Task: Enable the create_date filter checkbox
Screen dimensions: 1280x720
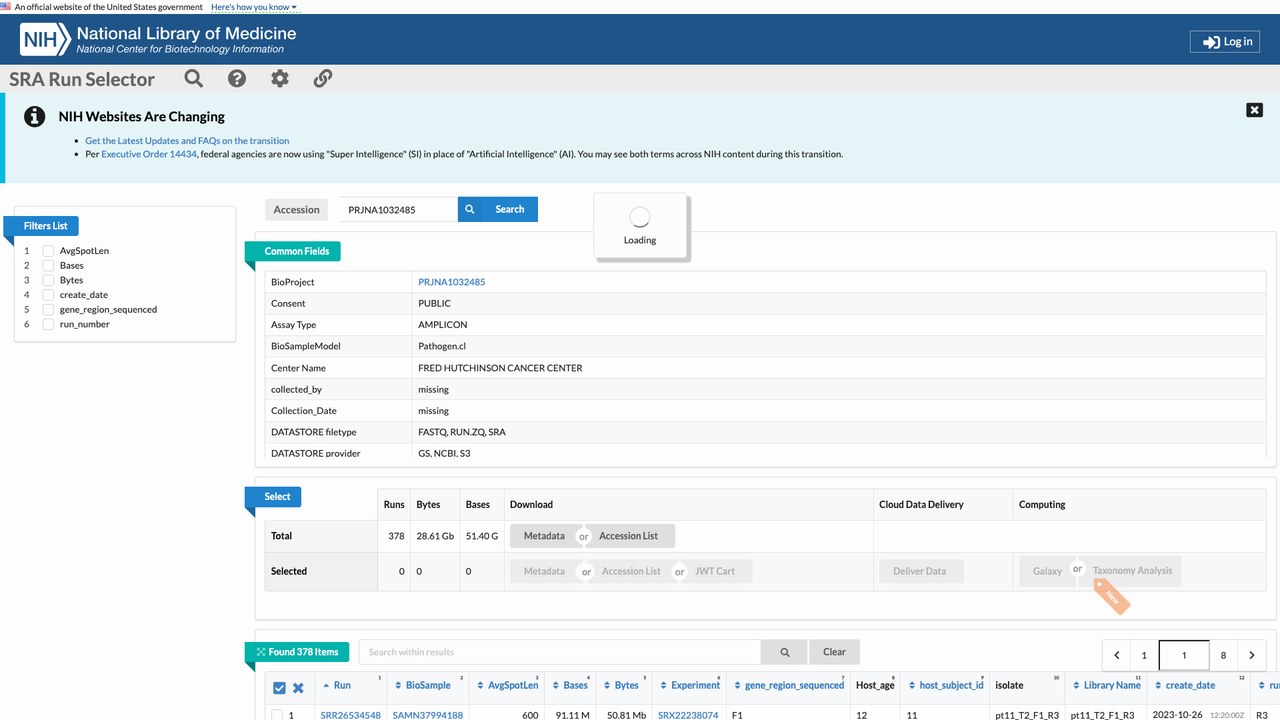Action: (48, 295)
